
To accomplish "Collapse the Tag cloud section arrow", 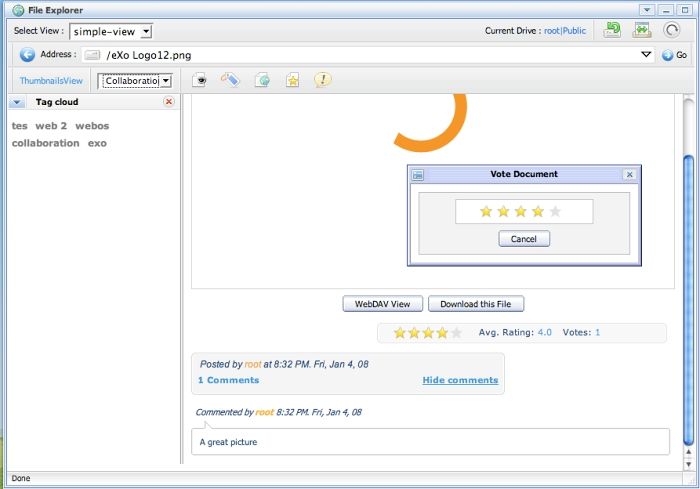I will 17,102.
